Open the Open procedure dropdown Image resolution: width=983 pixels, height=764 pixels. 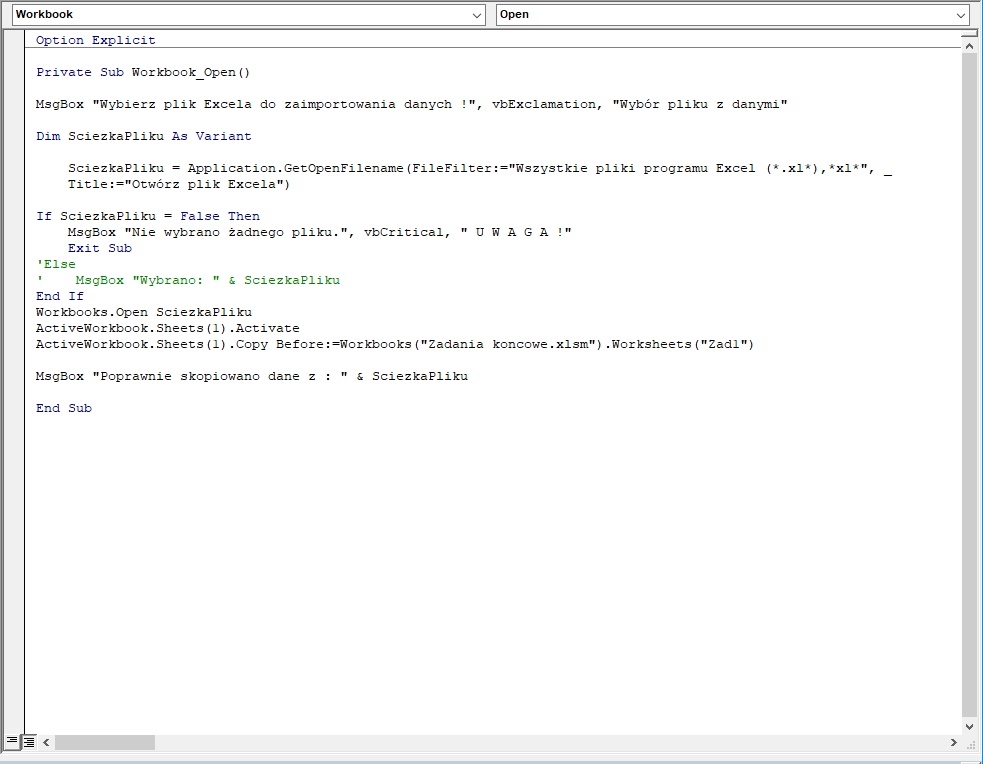tap(733, 14)
